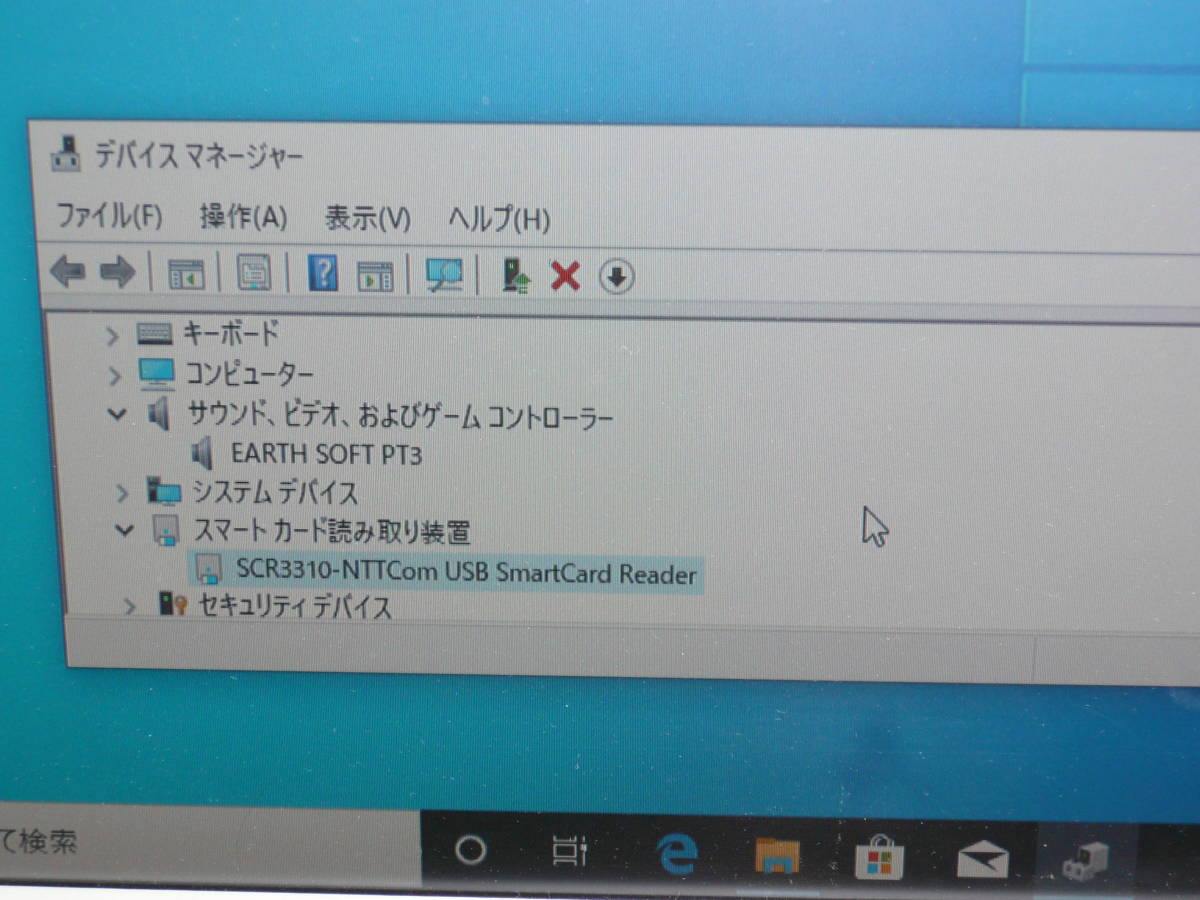Click the Back arrow toolbar icon

point(67,271)
